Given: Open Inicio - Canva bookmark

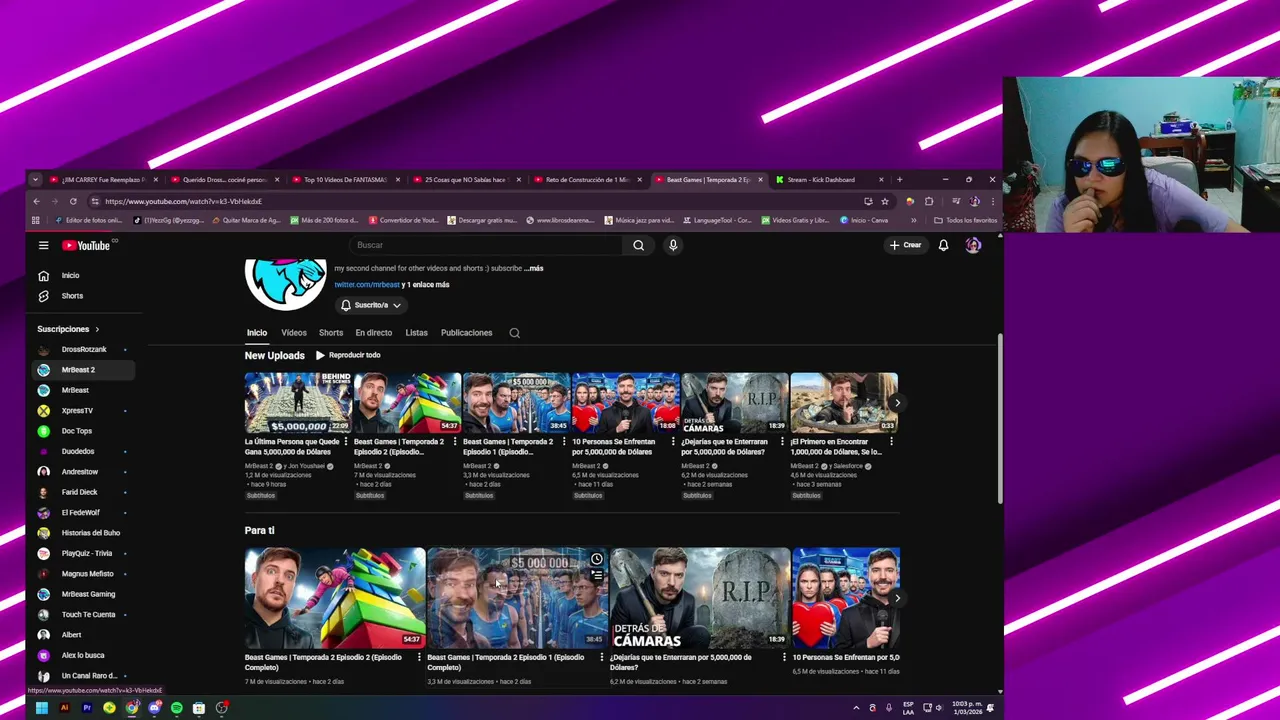Looking at the screenshot, I should 864,220.
